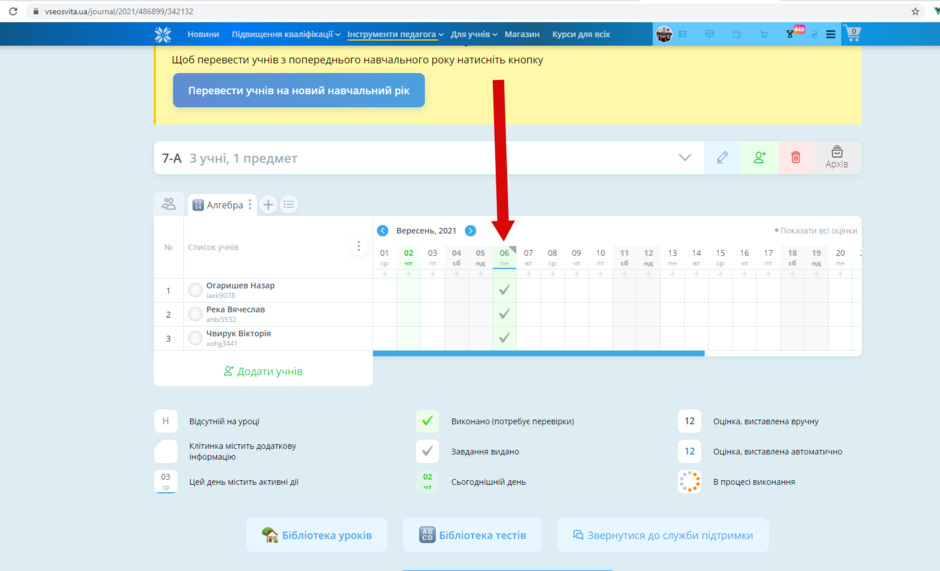Click Перевести учнів на новий навчальний рік
The image size is (940, 571).
(x=299, y=91)
